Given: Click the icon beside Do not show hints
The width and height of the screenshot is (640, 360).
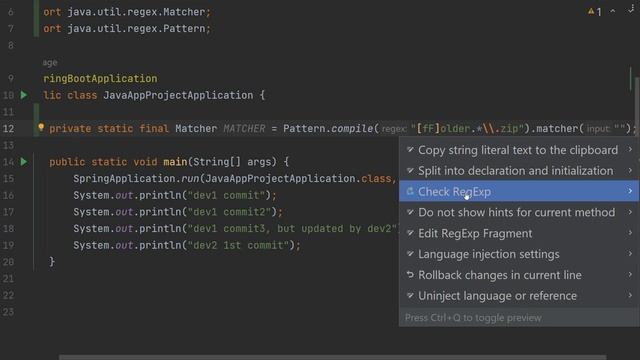Looking at the screenshot, I should pos(410,212).
